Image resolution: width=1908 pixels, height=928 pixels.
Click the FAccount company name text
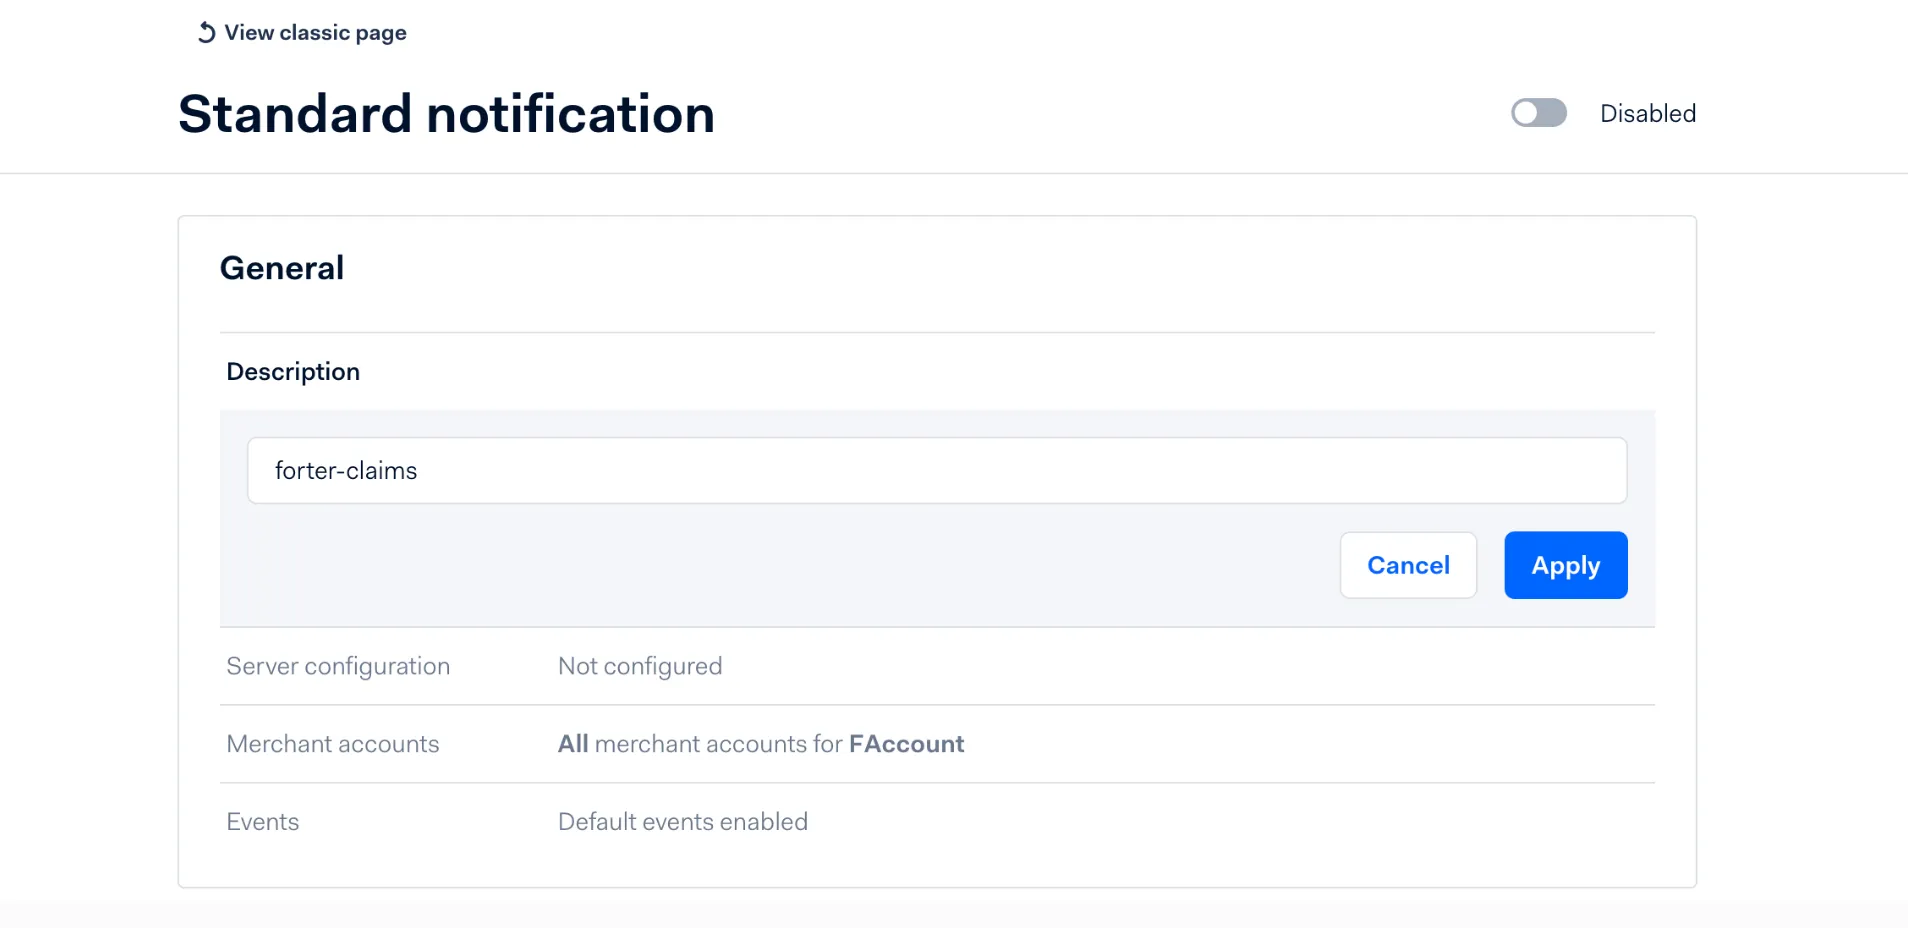click(906, 744)
